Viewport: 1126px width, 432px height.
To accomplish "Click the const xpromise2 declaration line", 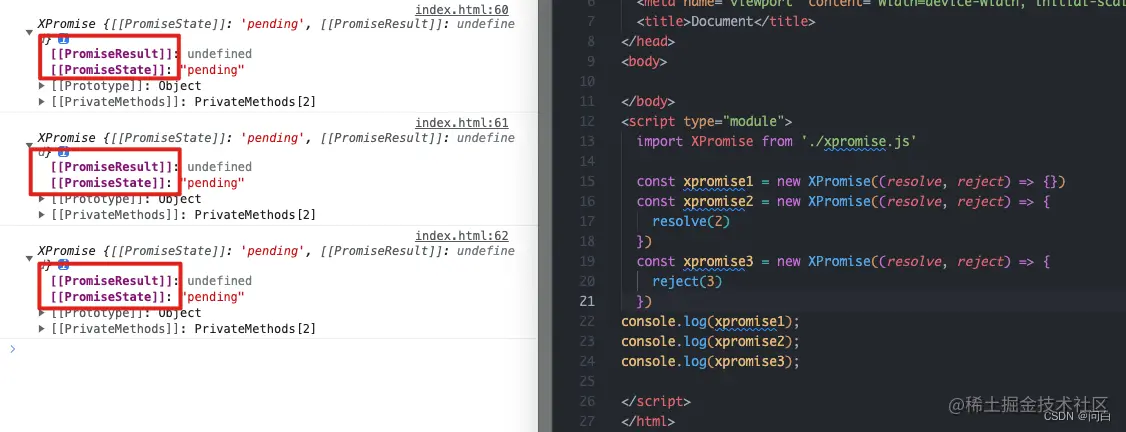I will click(x=843, y=202).
